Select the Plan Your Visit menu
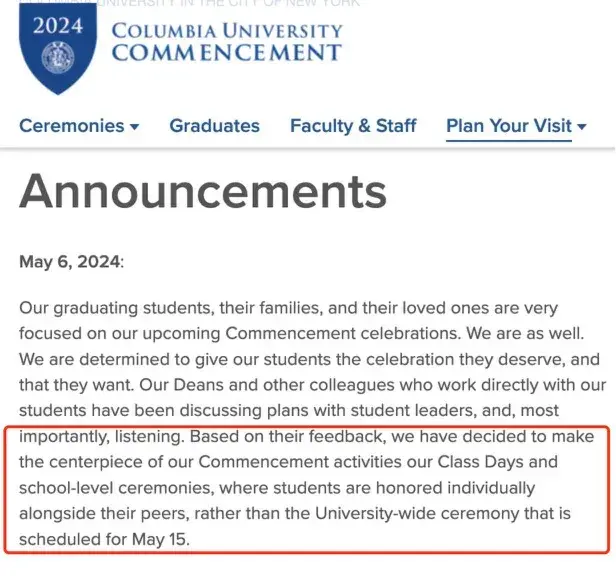This screenshot has height=577, width=616. coord(508,126)
